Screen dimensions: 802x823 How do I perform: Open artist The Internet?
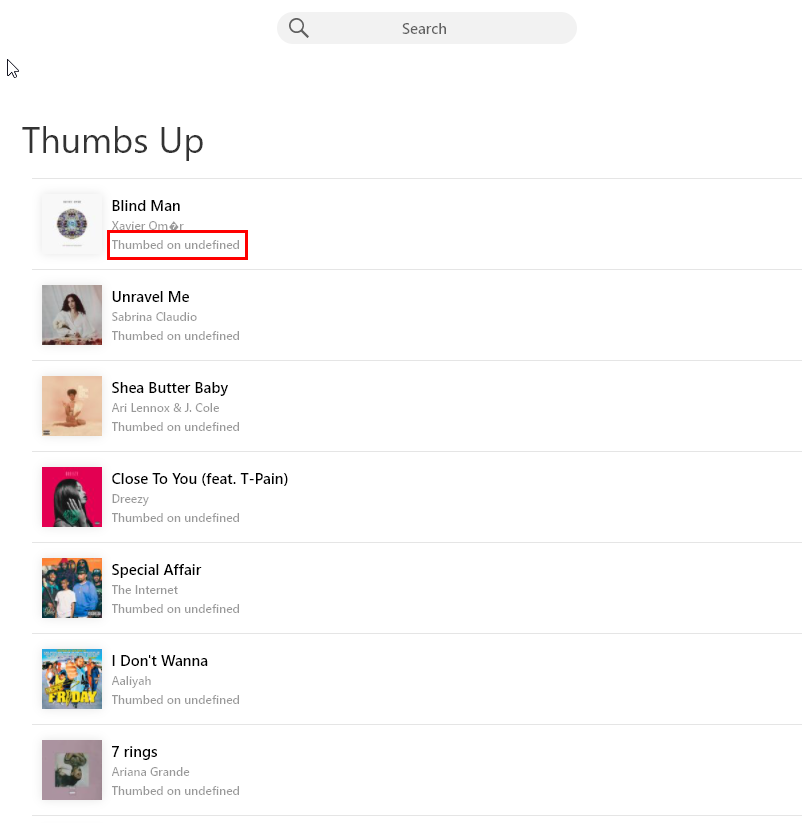(145, 590)
